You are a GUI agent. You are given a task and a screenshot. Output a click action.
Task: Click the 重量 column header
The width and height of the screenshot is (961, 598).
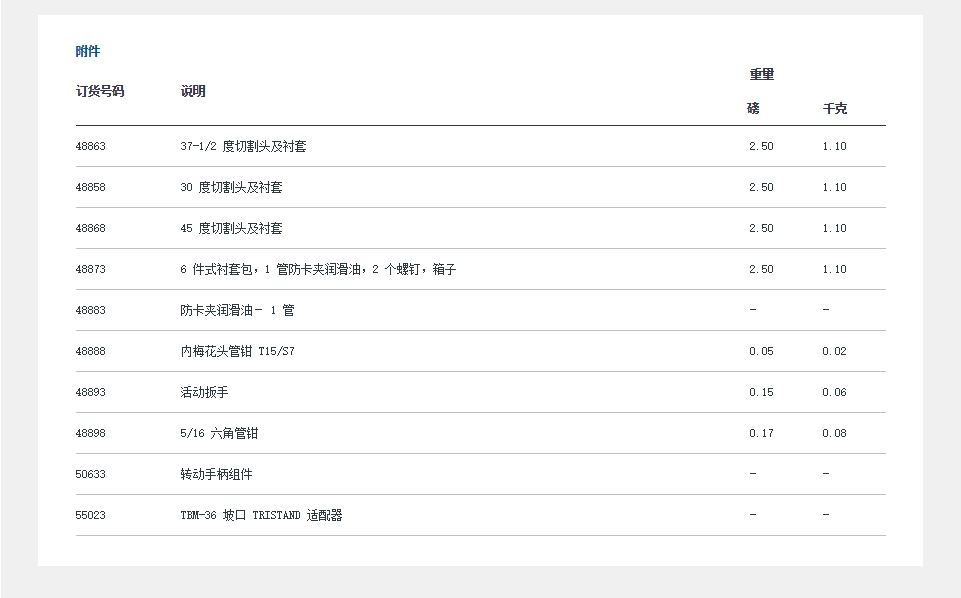(x=762, y=74)
